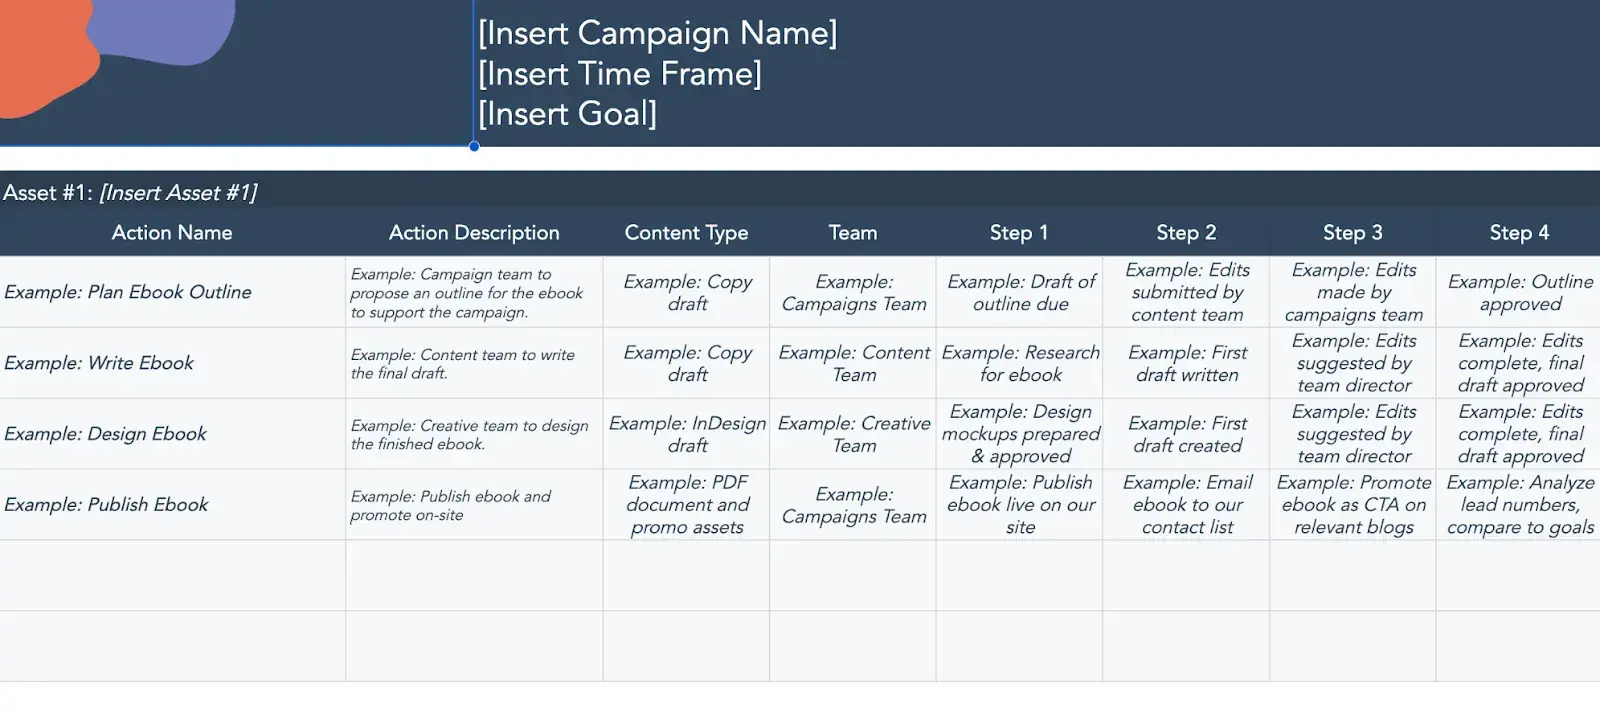Viewport: 1600px width, 714px height.
Task: Click the 'Step 1' column header
Action: click(1019, 232)
